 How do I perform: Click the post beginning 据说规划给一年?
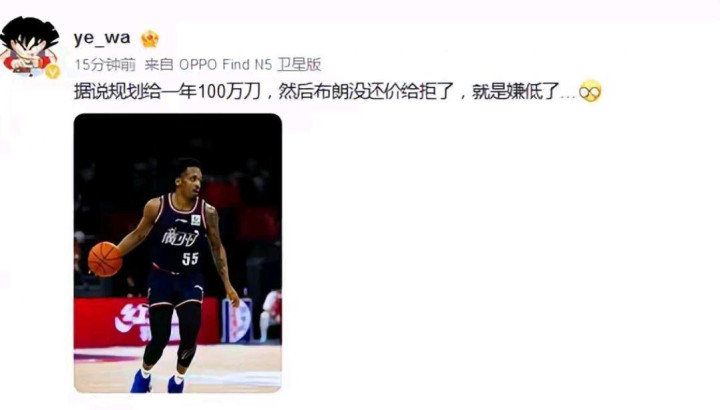[x=338, y=92]
